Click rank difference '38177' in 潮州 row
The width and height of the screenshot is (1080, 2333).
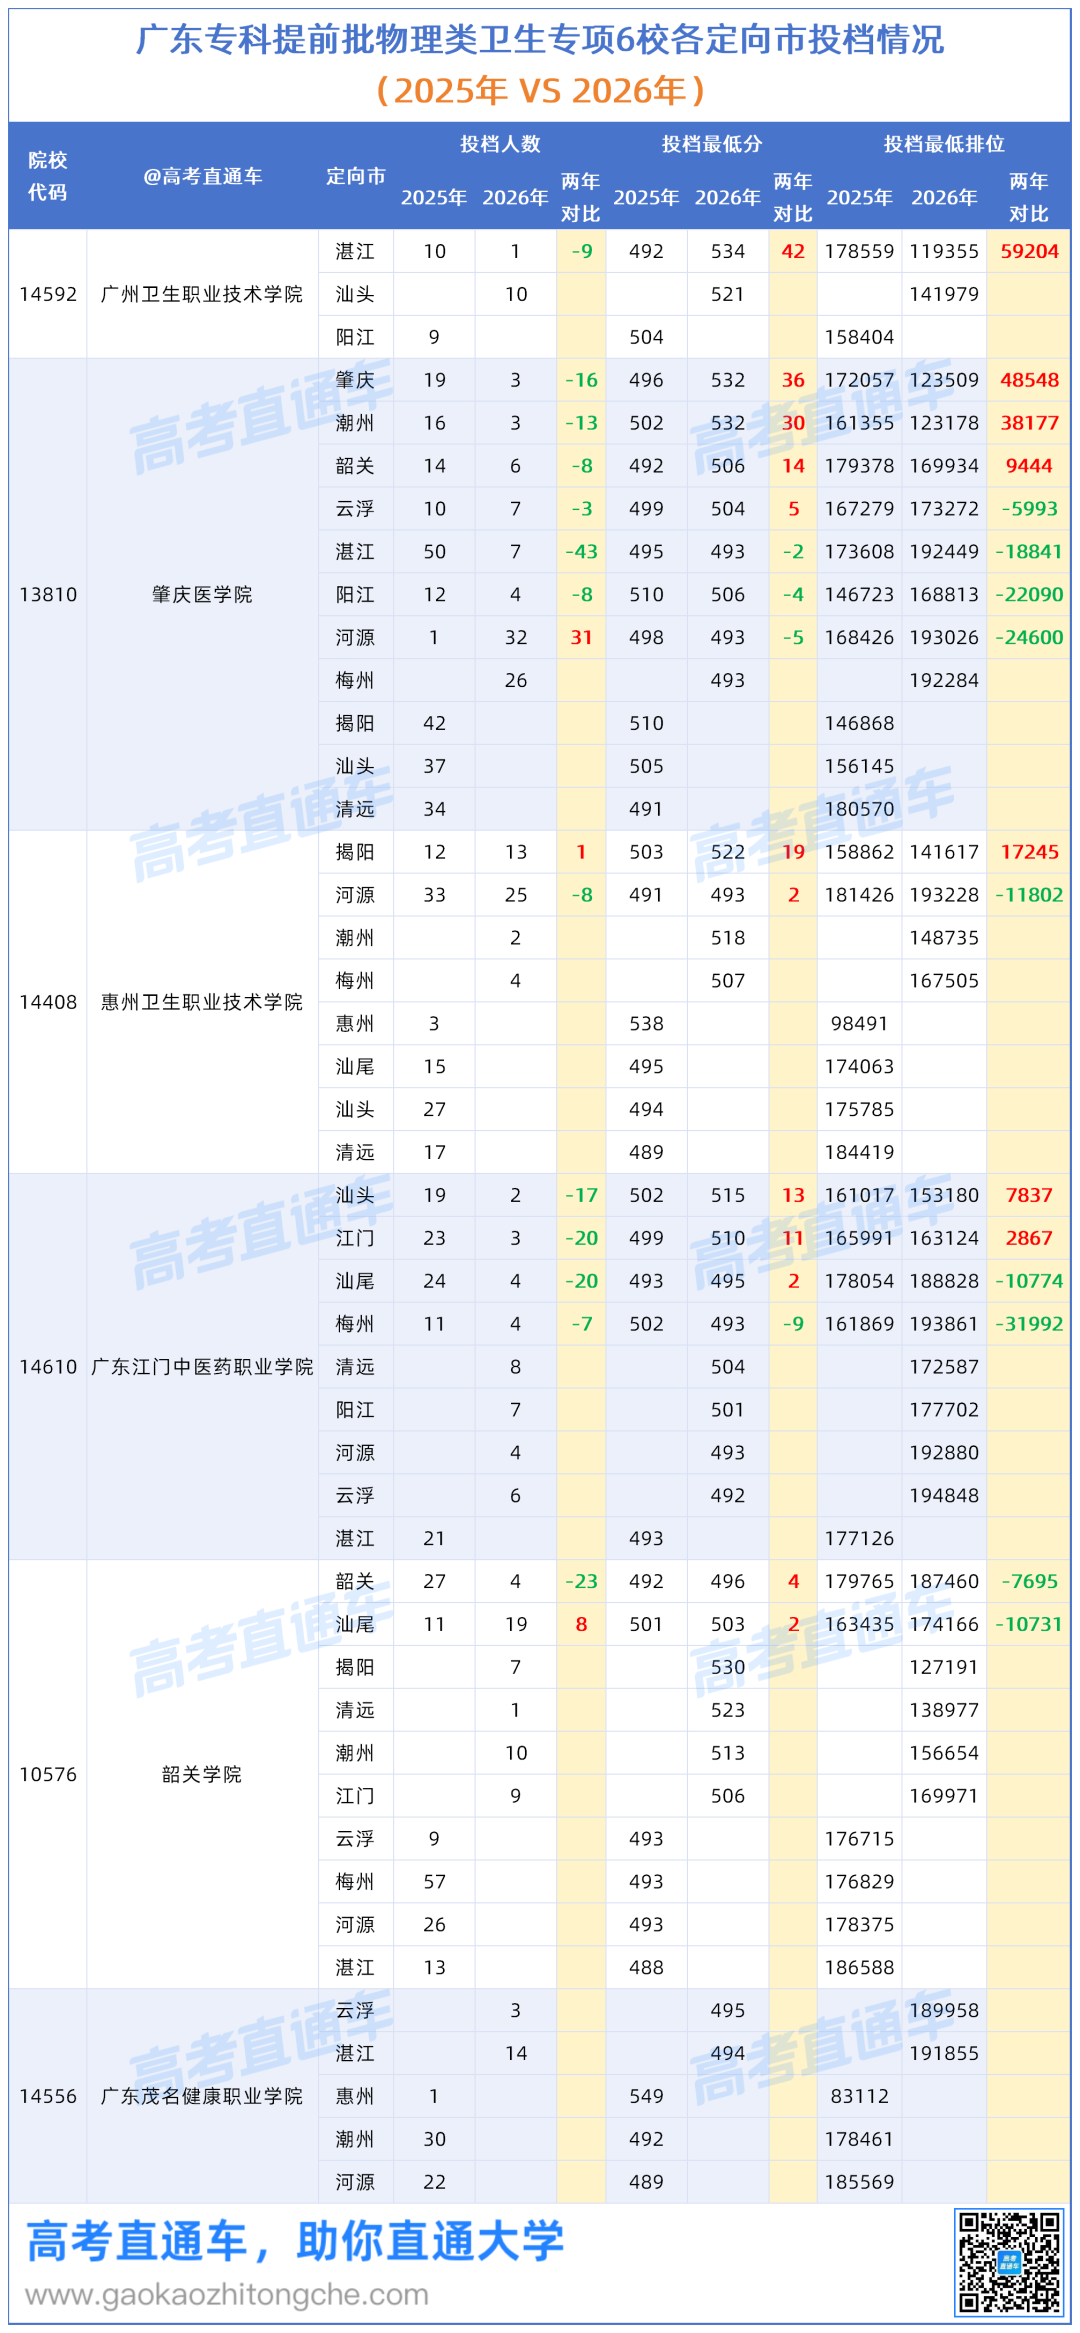(x=1029, y=423)
